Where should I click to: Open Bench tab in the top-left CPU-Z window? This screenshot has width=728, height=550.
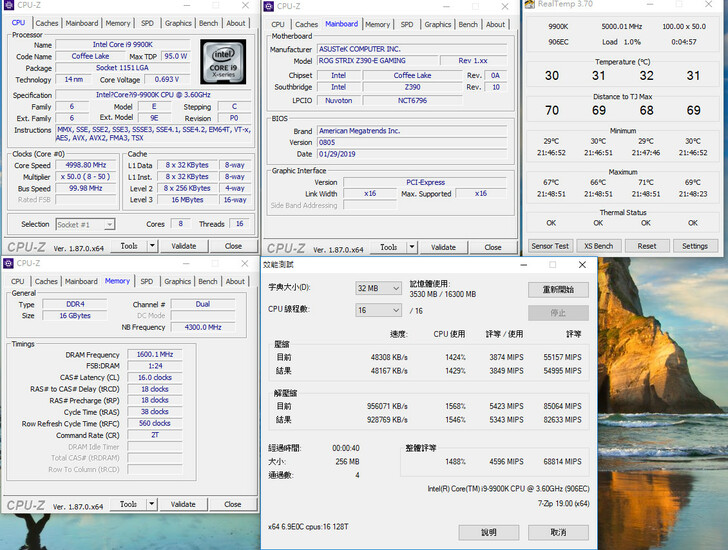point(208,23)
